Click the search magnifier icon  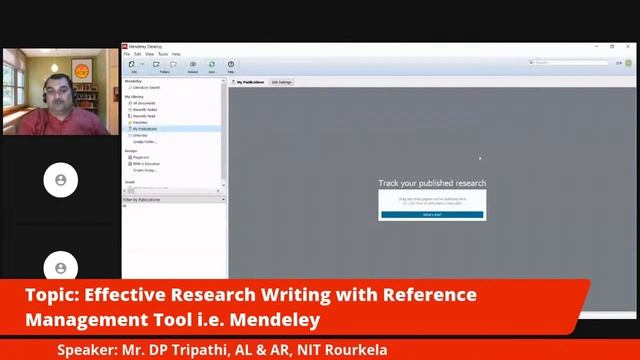pos(531,62)
